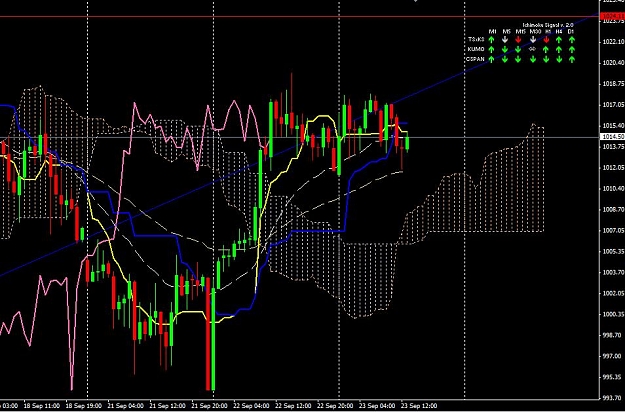
Task: Click the 1022.10 price scale value
Action: (614, 42)
